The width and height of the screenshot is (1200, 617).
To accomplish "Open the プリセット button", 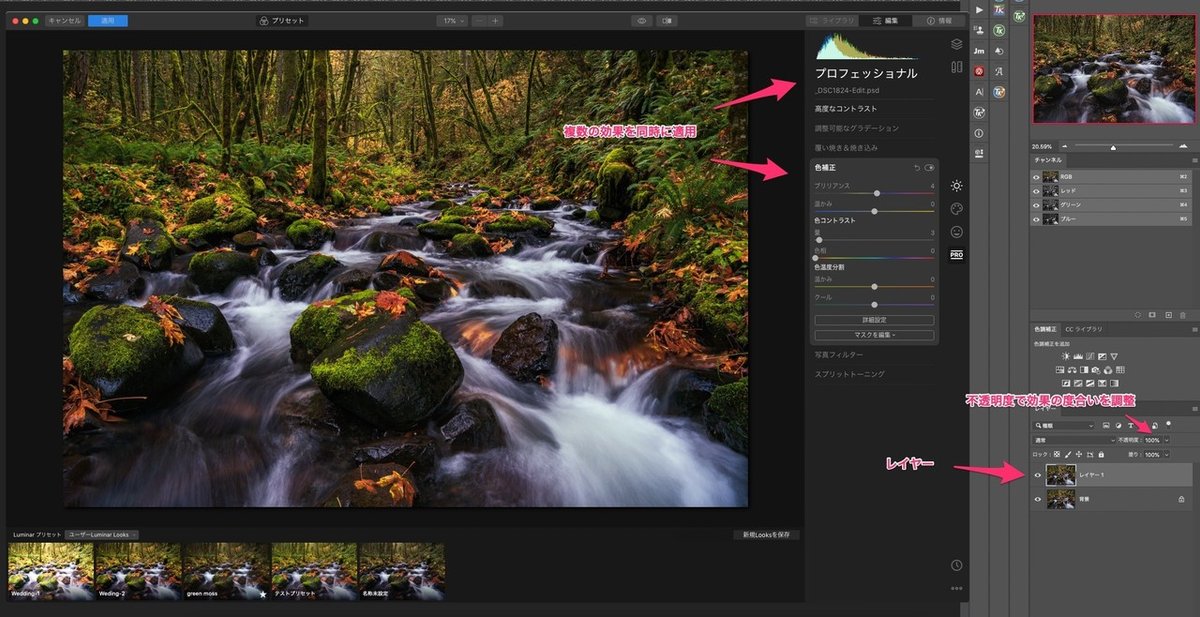I will point(281,20).
